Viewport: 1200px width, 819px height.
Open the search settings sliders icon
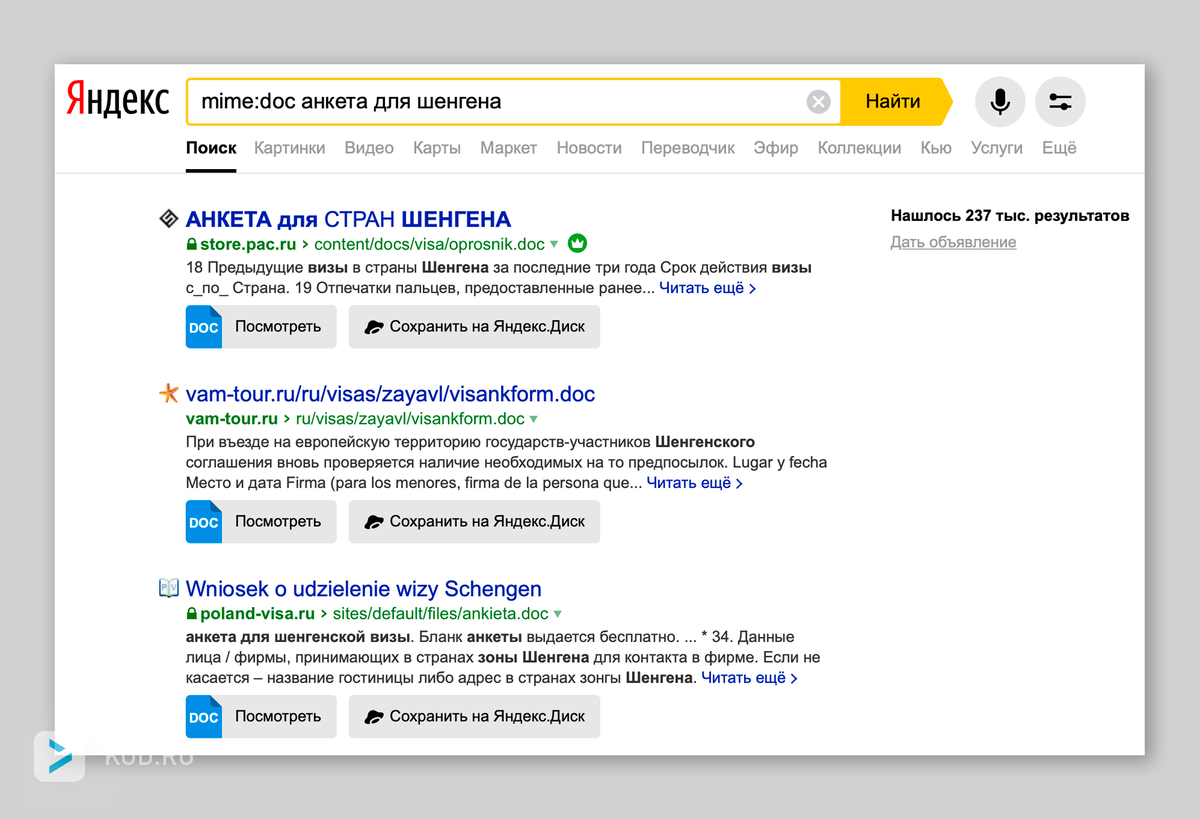point(1060,101)
